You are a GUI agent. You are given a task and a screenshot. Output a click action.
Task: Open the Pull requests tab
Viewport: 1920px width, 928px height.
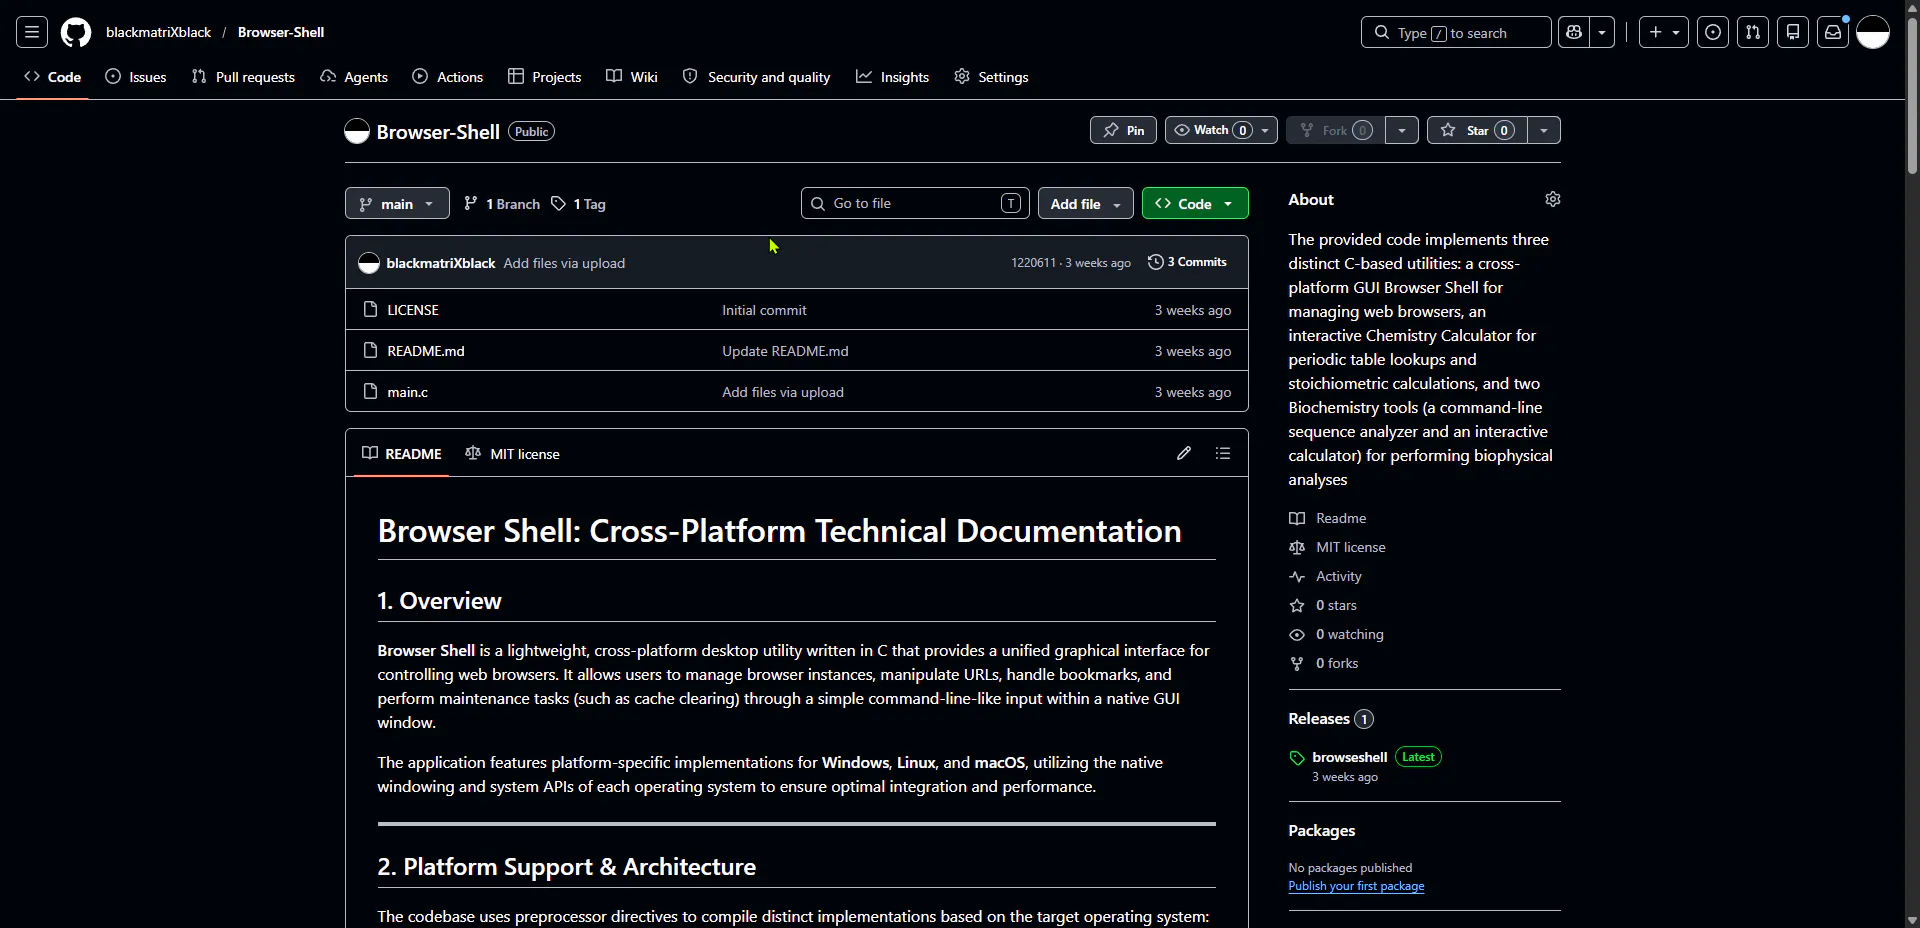coord(243,77)
